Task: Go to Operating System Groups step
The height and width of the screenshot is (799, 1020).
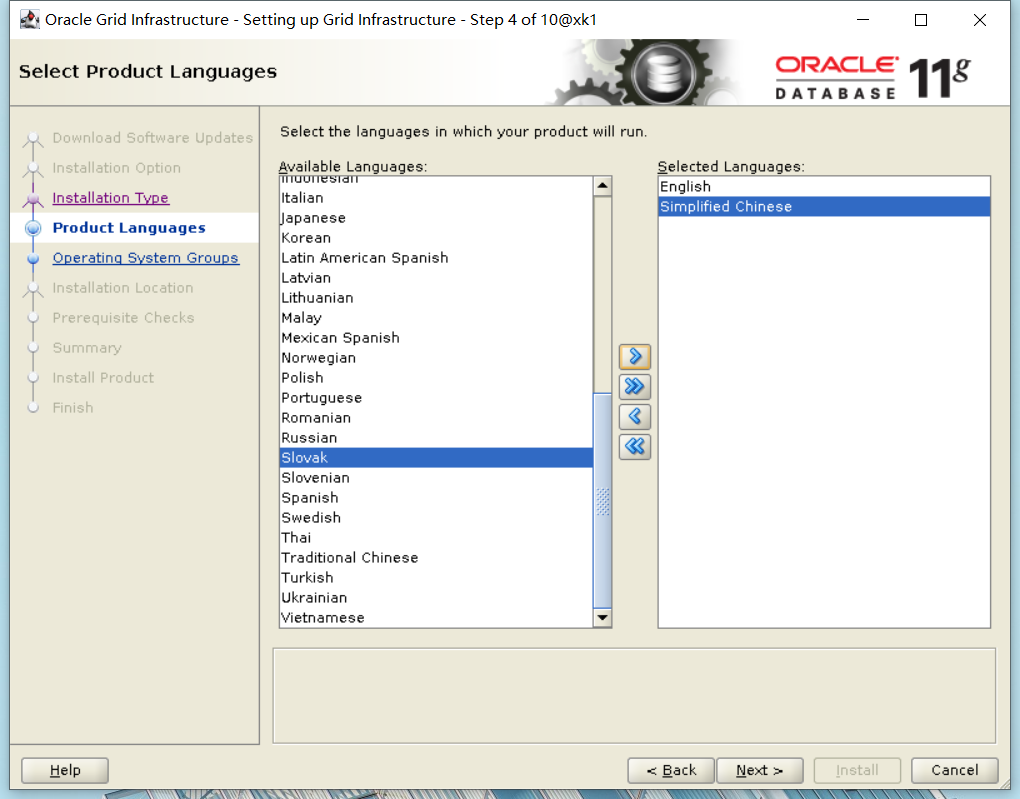Action: (x=146, y=258)
